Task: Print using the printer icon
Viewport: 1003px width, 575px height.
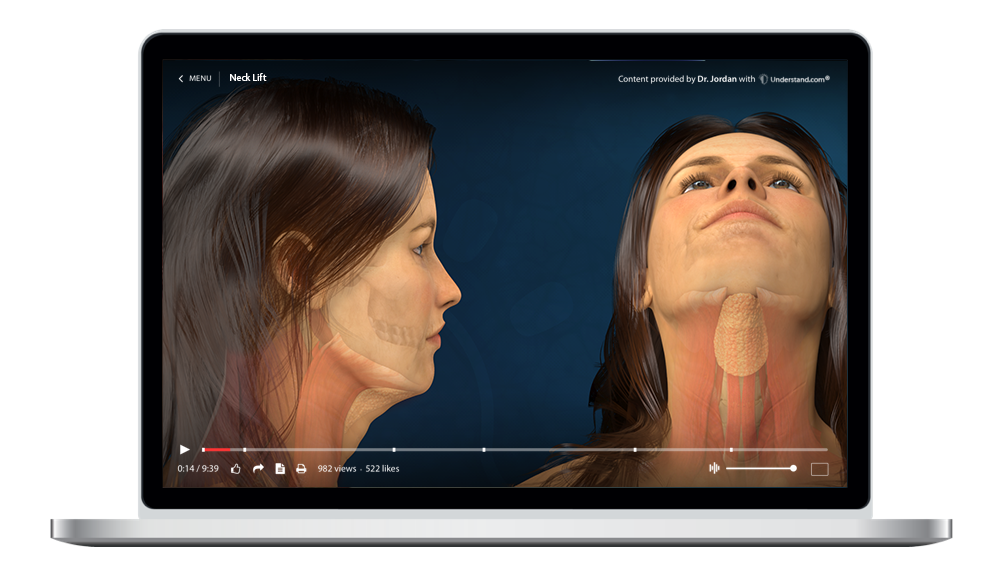Action: tap(301, 469)
